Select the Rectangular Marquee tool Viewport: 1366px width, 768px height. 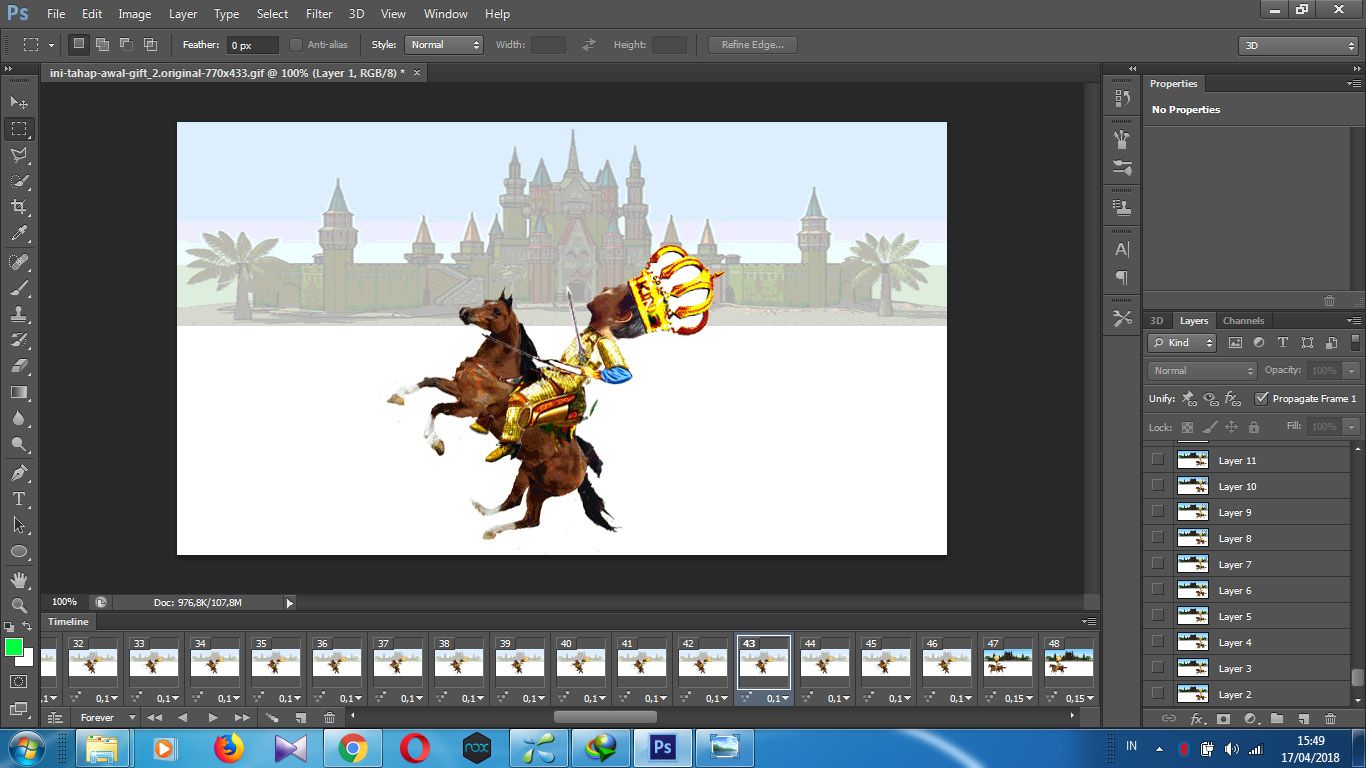pyautogui.click(x=19, y=129)
